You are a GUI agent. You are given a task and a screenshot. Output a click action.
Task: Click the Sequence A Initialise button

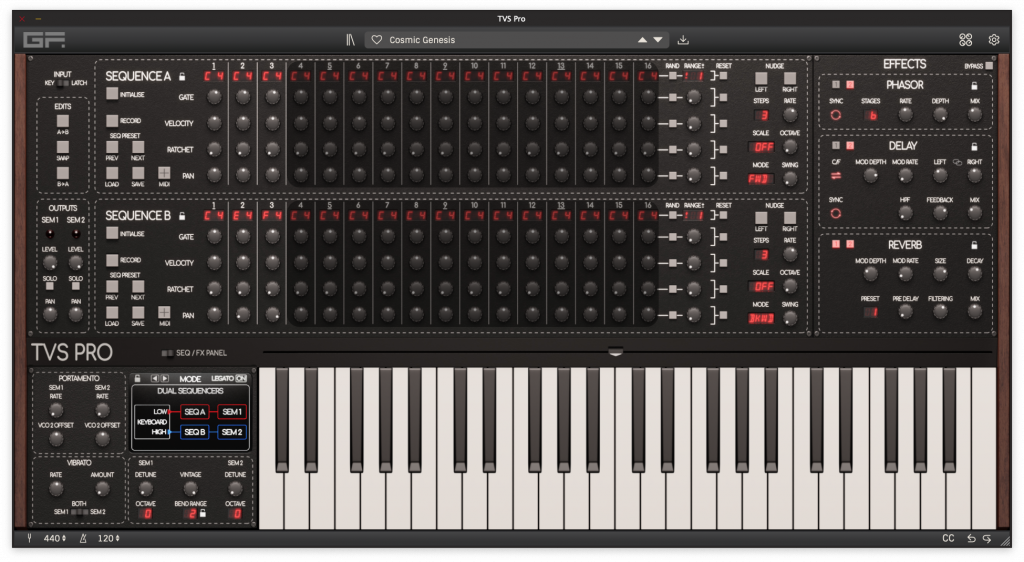tap(112, 94)
